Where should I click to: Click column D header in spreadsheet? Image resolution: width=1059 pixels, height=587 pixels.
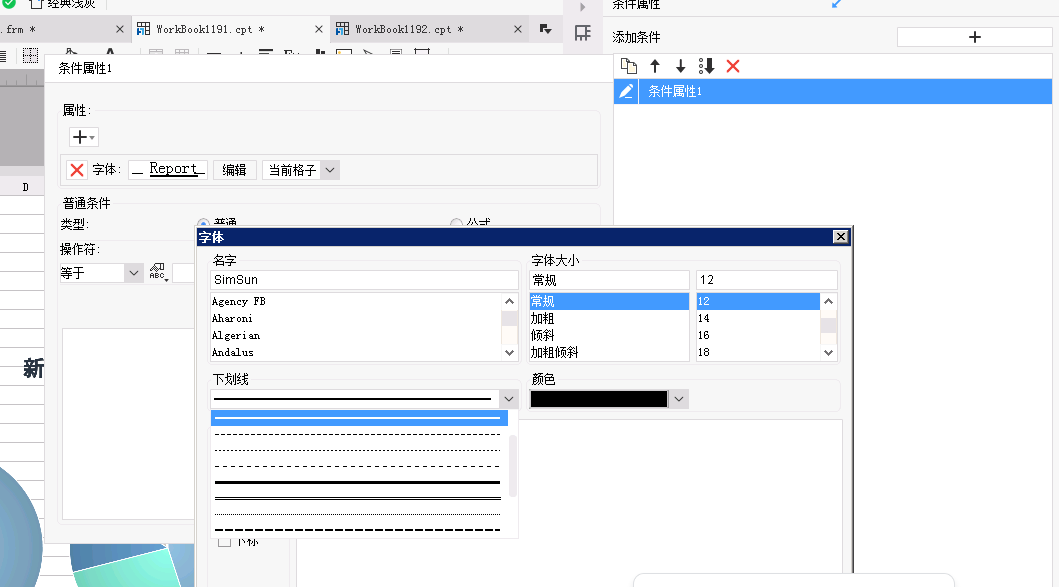[x=25, y=187]
